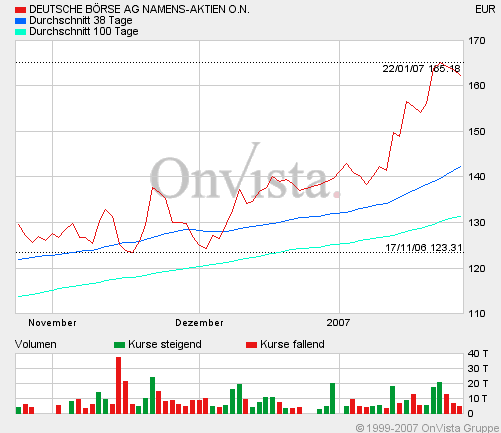Click the '17/11/06 123.31' low marker label
Viewport: 501px width, 433px height.
coord(424,248)
